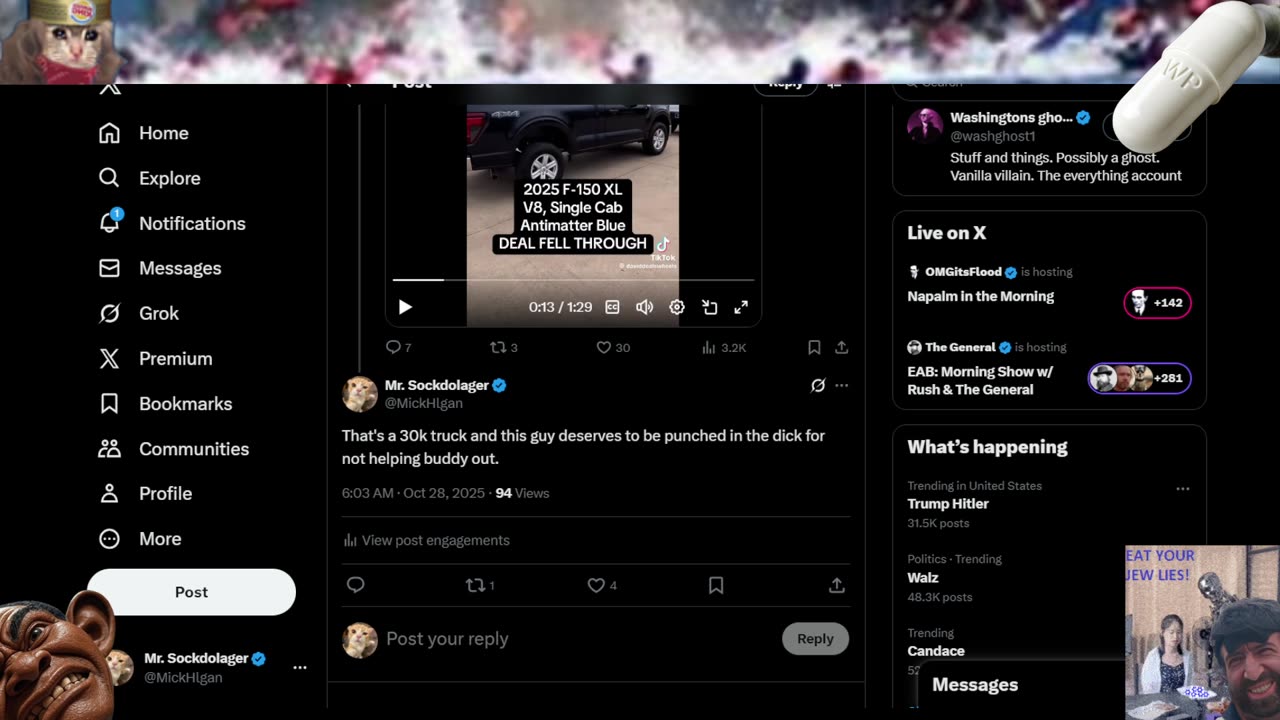Expand the Messages drawer
Image resolution: width=1280 pixels, height=720 pixels.
[1020, 685]
